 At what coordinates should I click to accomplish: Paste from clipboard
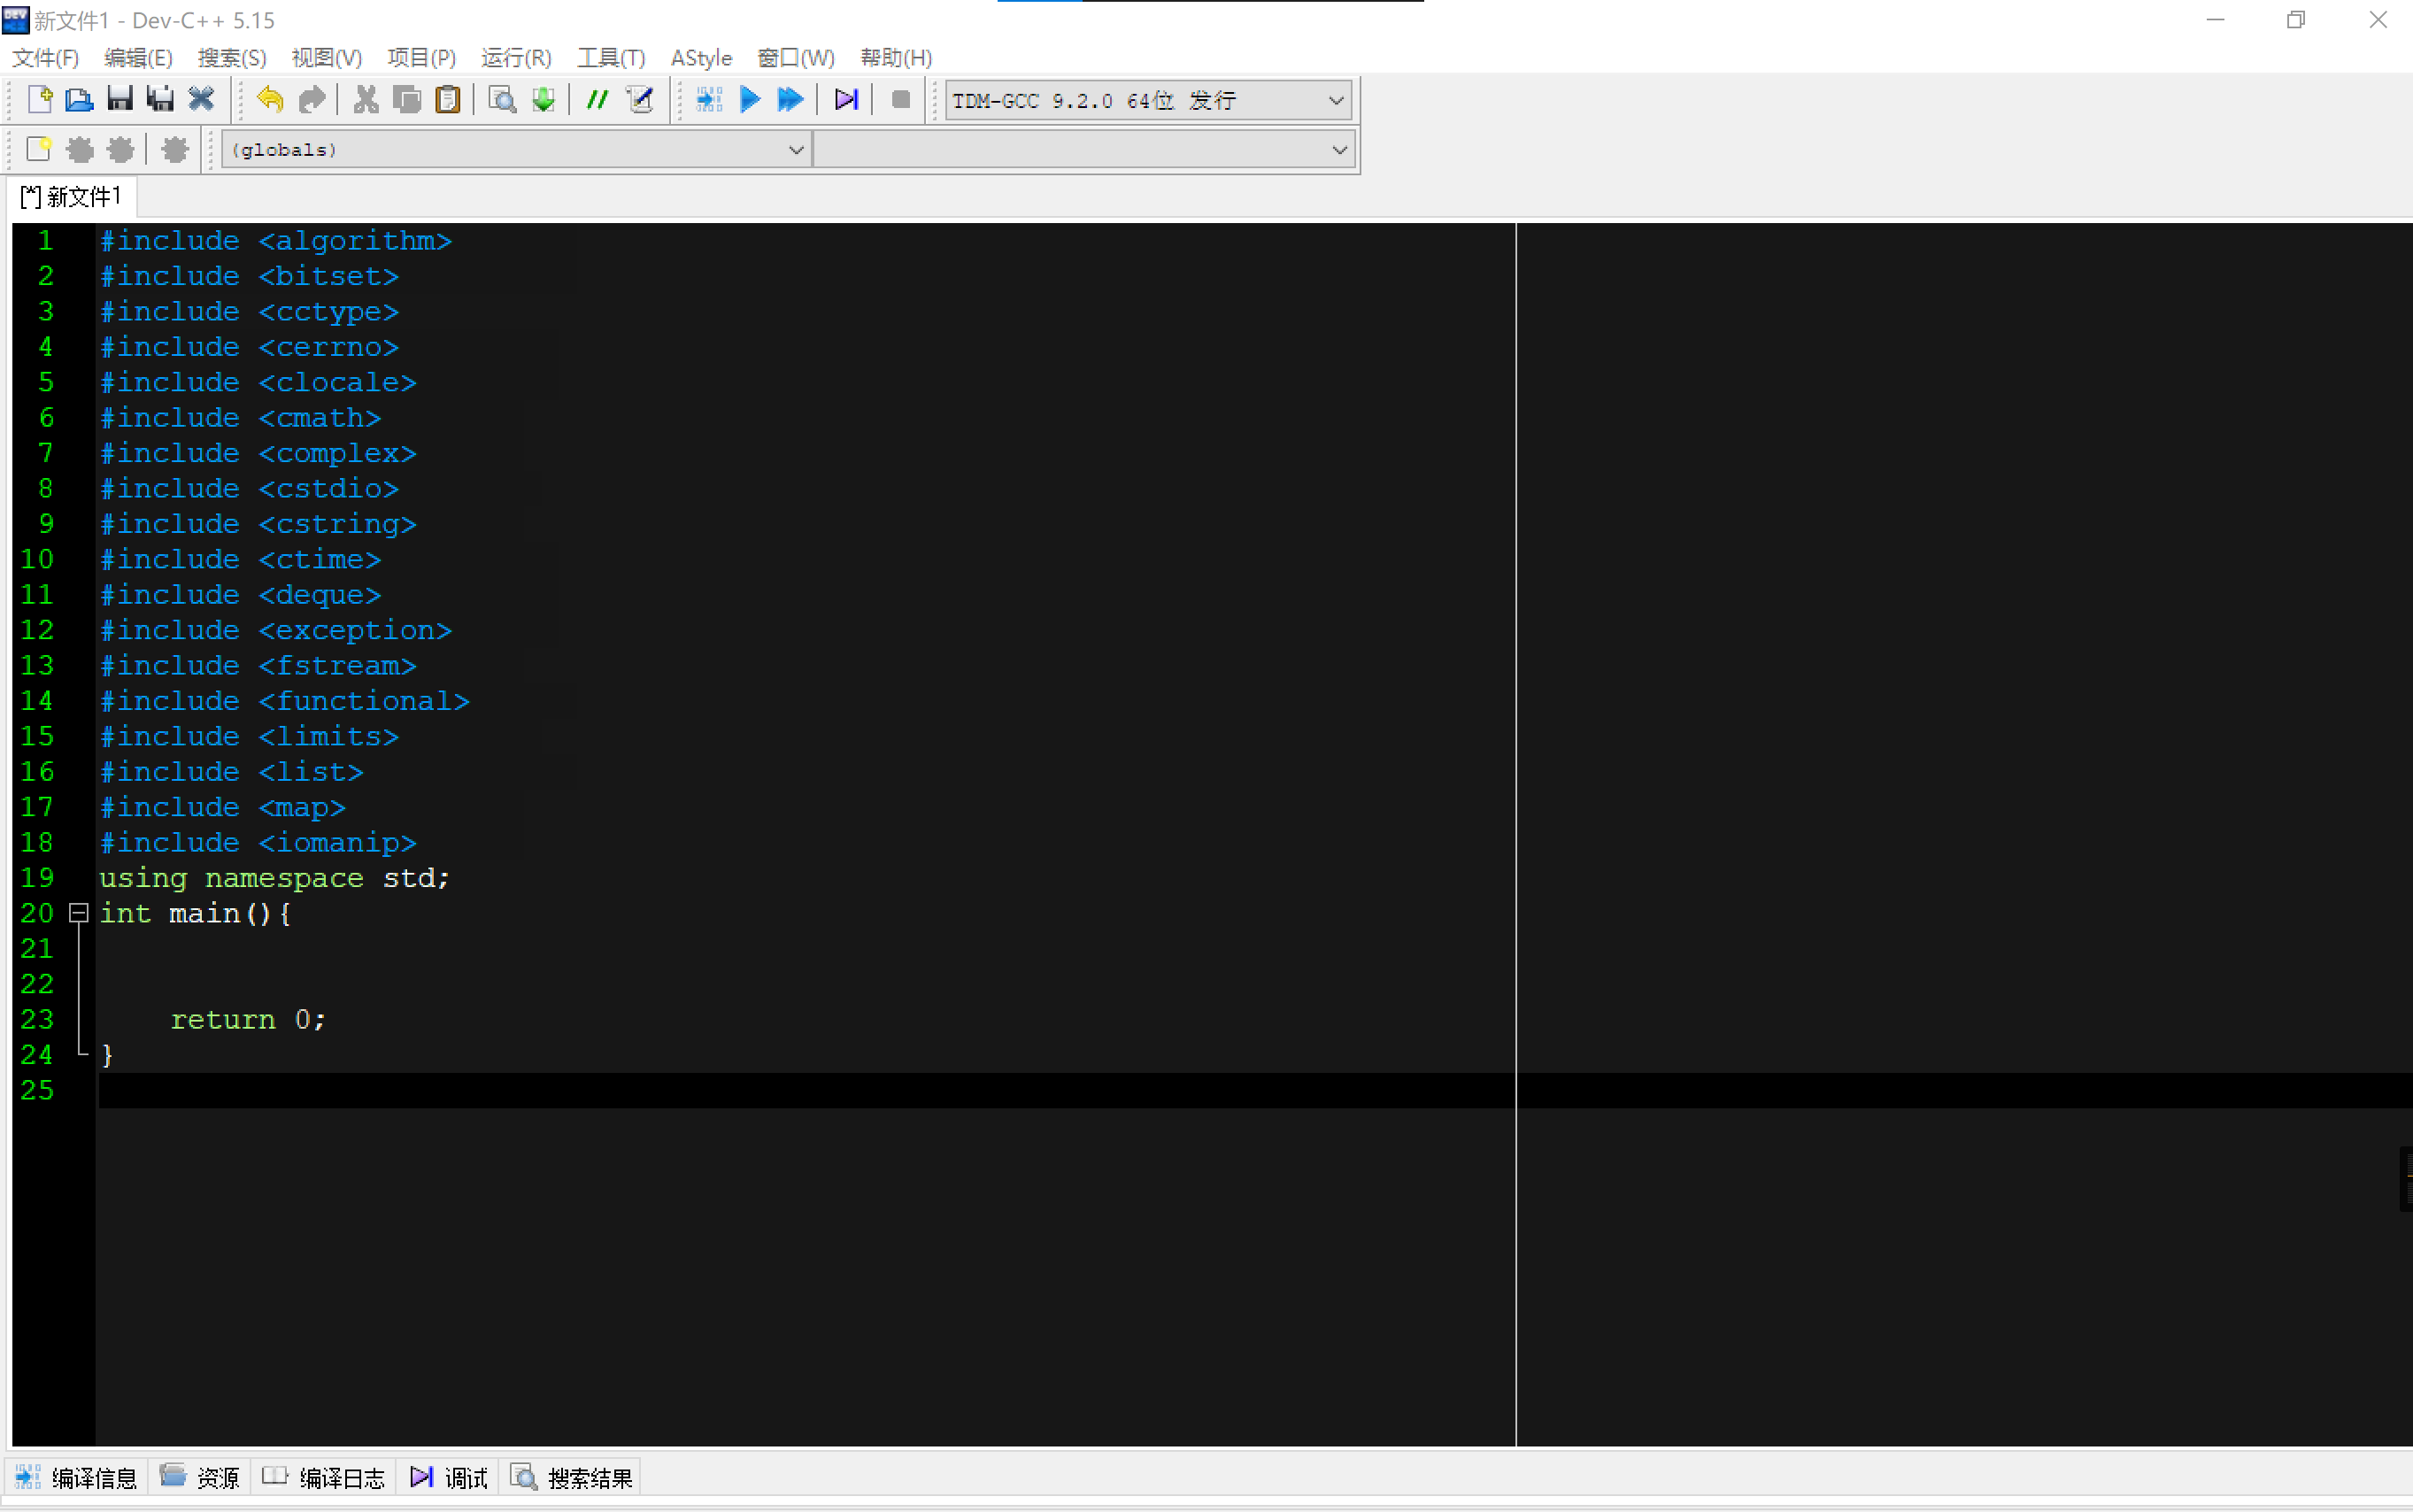[x=447, y=99]
